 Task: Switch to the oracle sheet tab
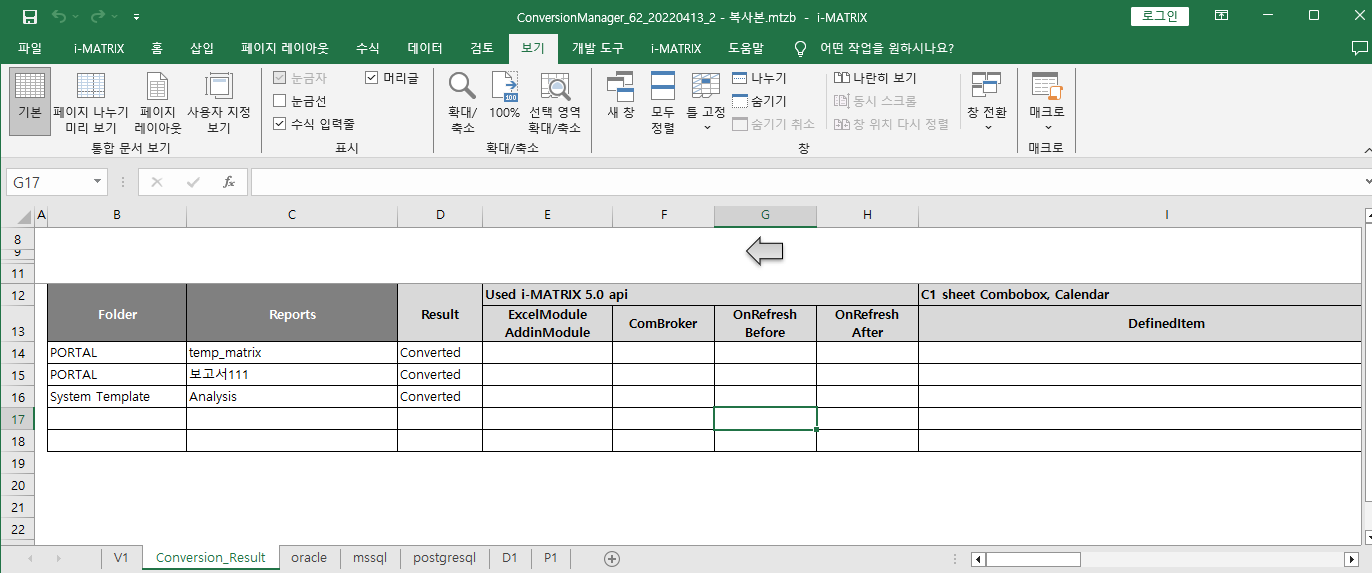(309, 558)
